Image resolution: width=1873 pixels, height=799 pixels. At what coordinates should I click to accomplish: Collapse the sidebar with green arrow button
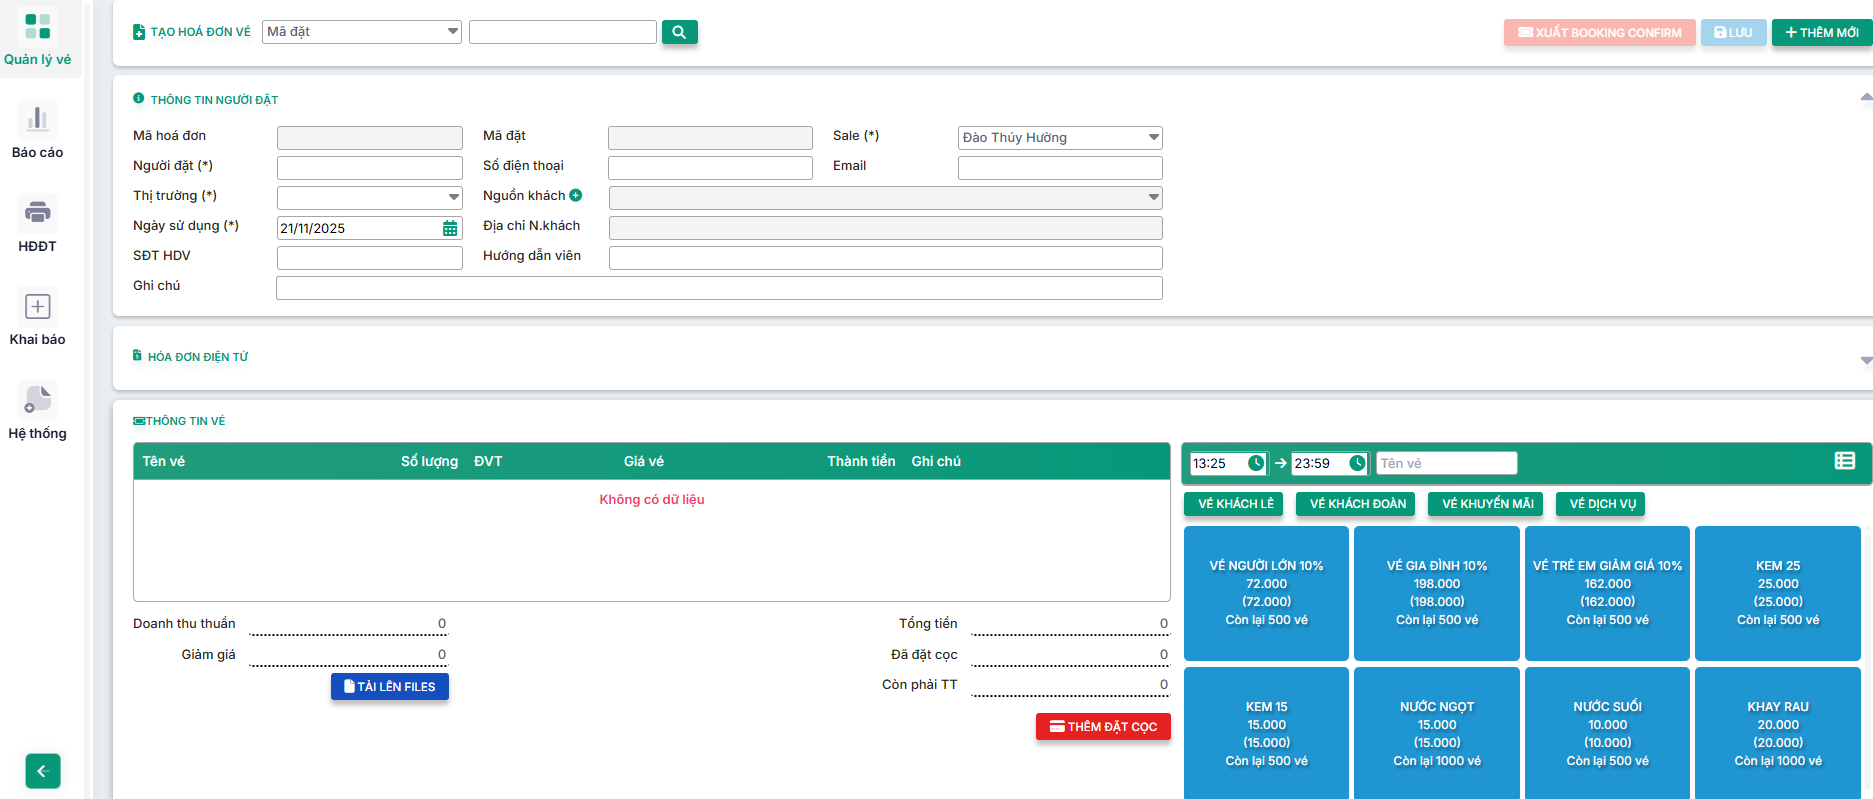point(43,771)
